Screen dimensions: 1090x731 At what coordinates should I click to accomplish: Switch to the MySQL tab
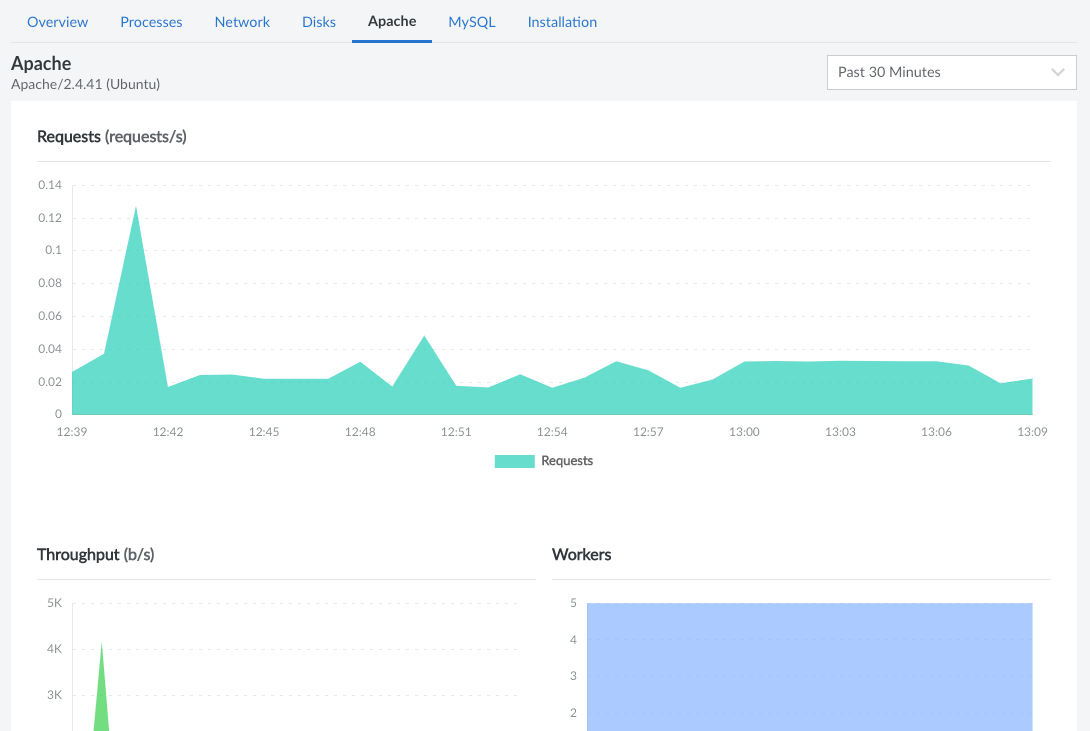tap(471, 21)
